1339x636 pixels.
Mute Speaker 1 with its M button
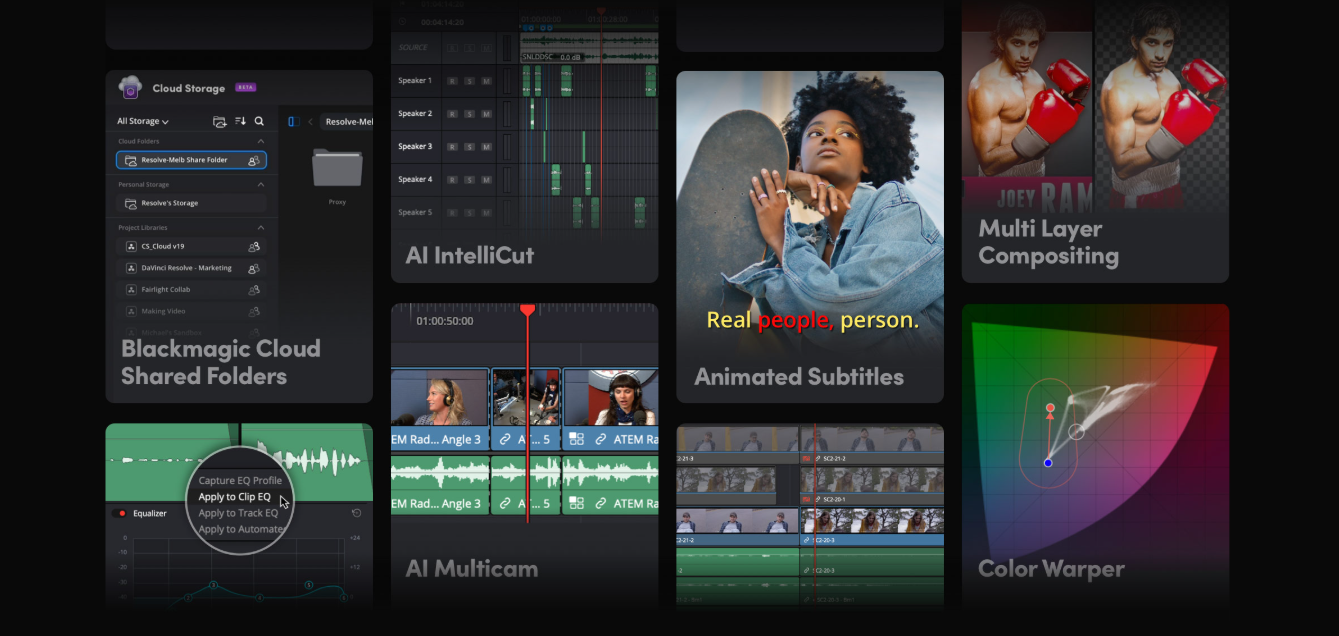[487, 81]
